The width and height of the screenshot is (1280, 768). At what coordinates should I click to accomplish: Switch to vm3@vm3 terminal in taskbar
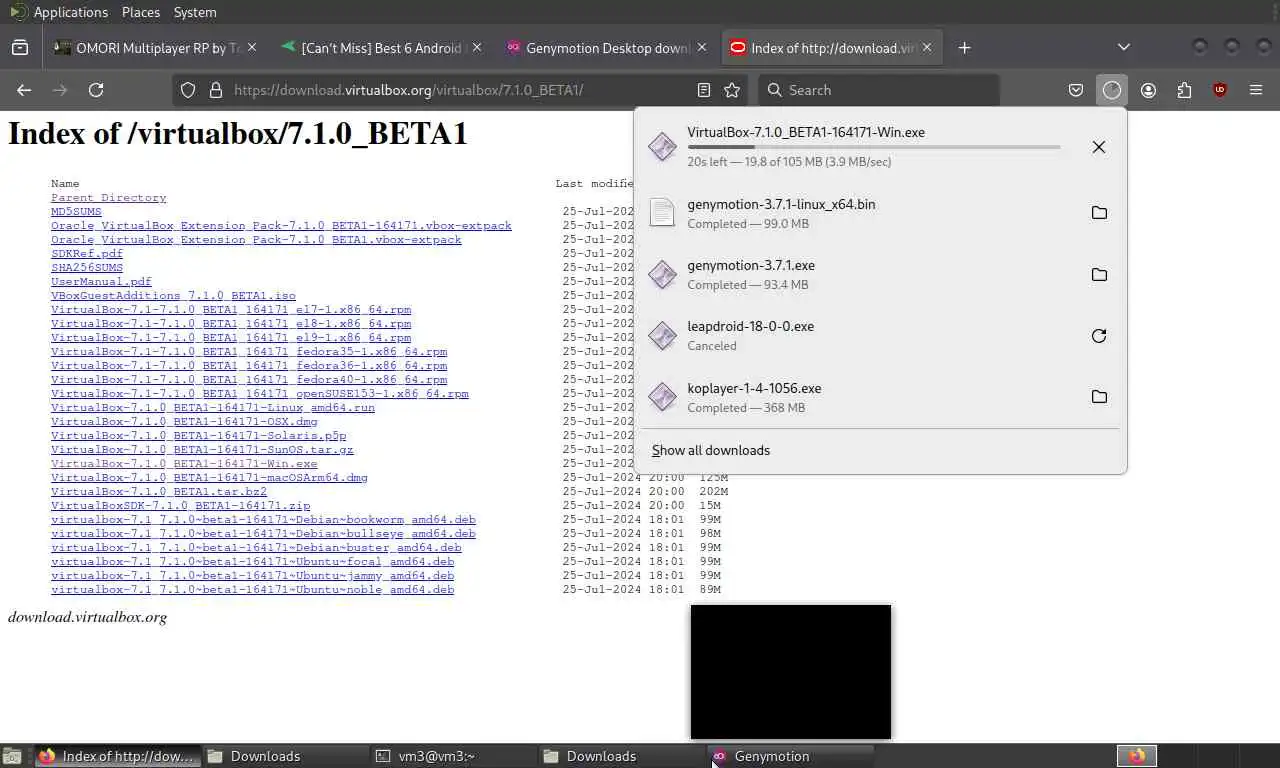(452, 756)
